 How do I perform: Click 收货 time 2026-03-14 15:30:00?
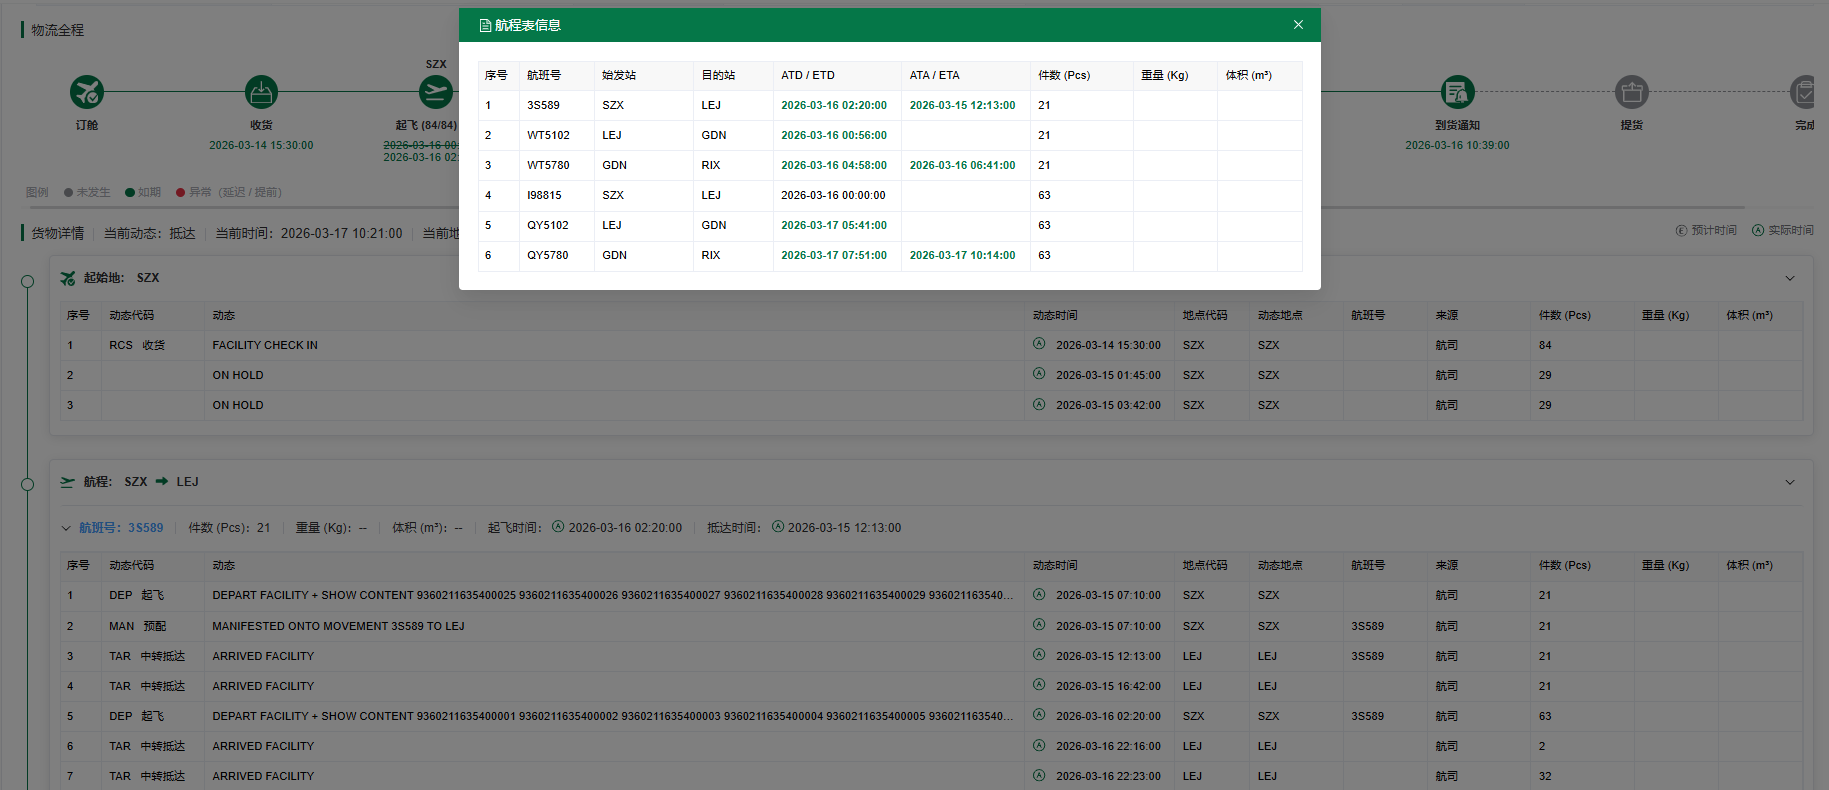tap(261, 145)
